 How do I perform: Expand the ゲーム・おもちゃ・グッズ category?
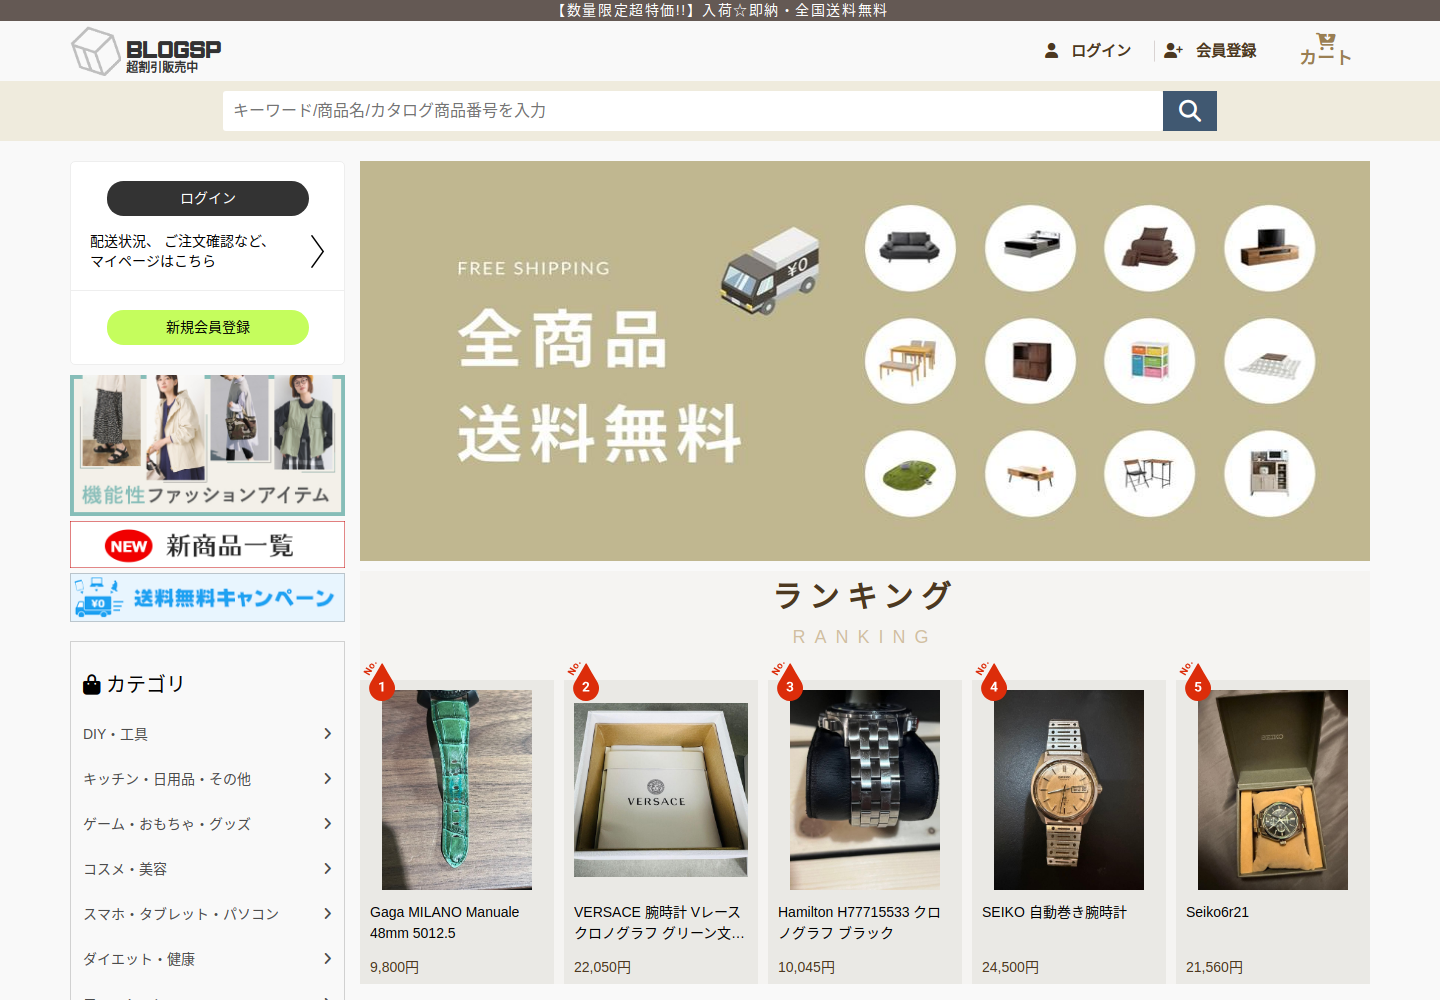(x=208, y=824)
